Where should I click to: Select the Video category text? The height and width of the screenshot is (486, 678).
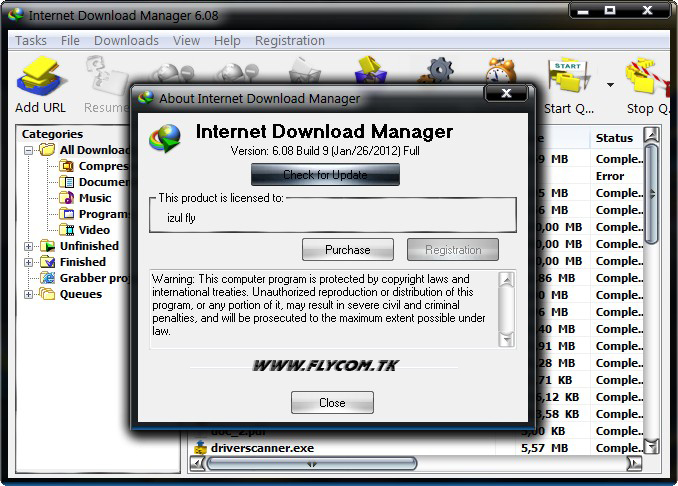pos(94,230)
